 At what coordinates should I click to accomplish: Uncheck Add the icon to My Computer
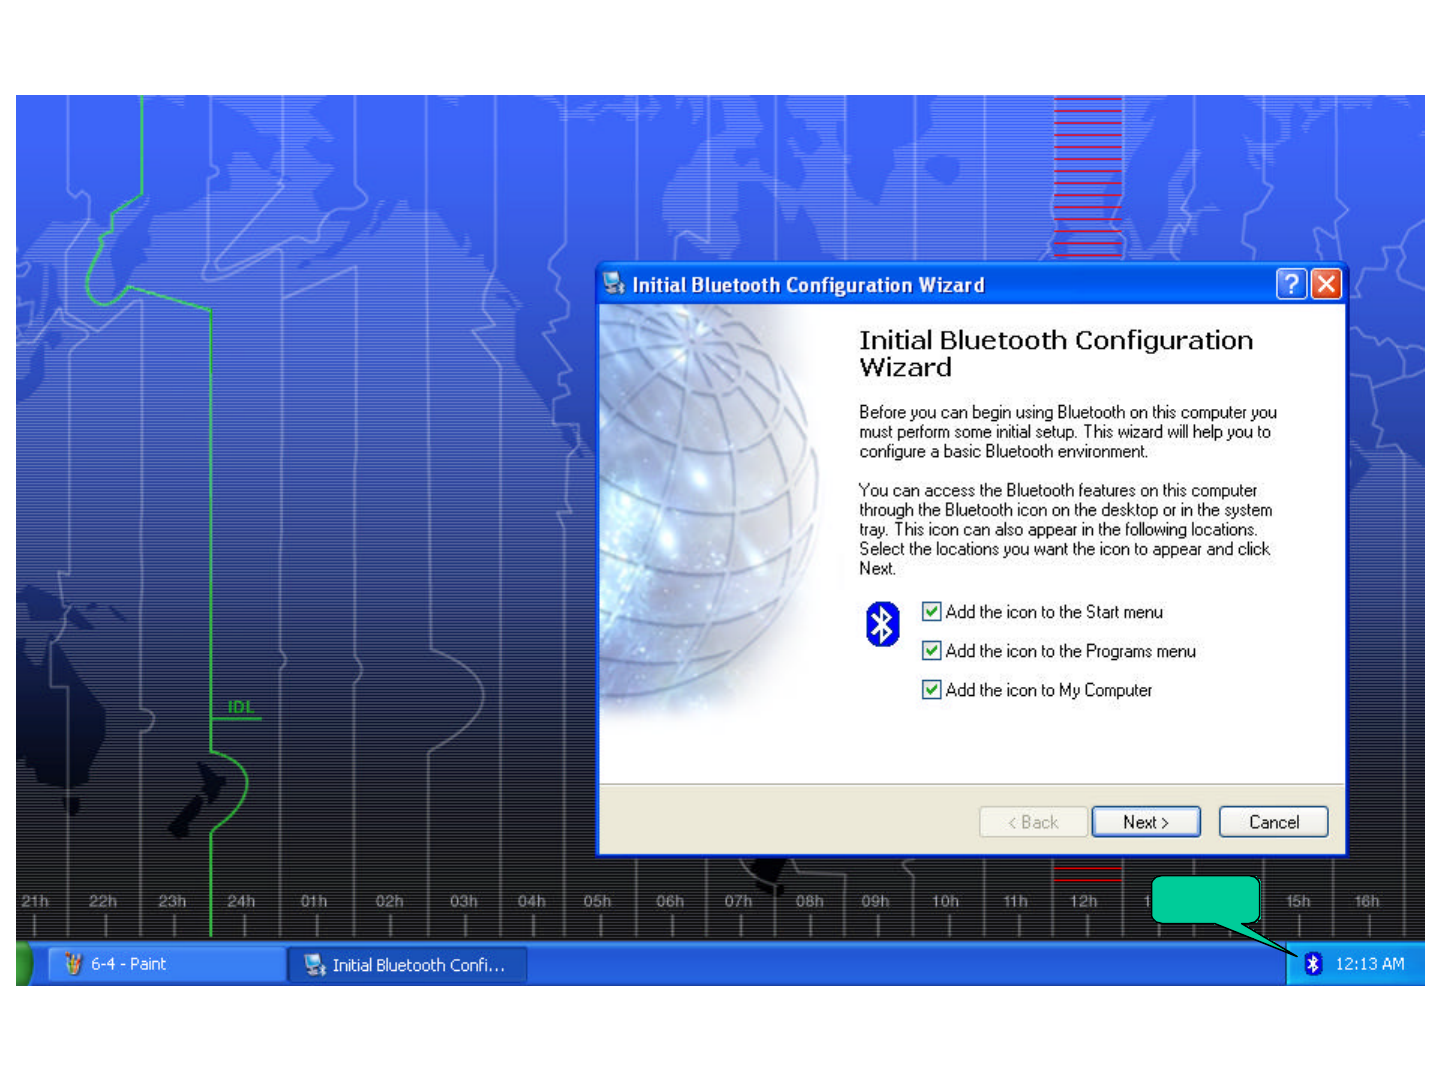tap(931, 689)
